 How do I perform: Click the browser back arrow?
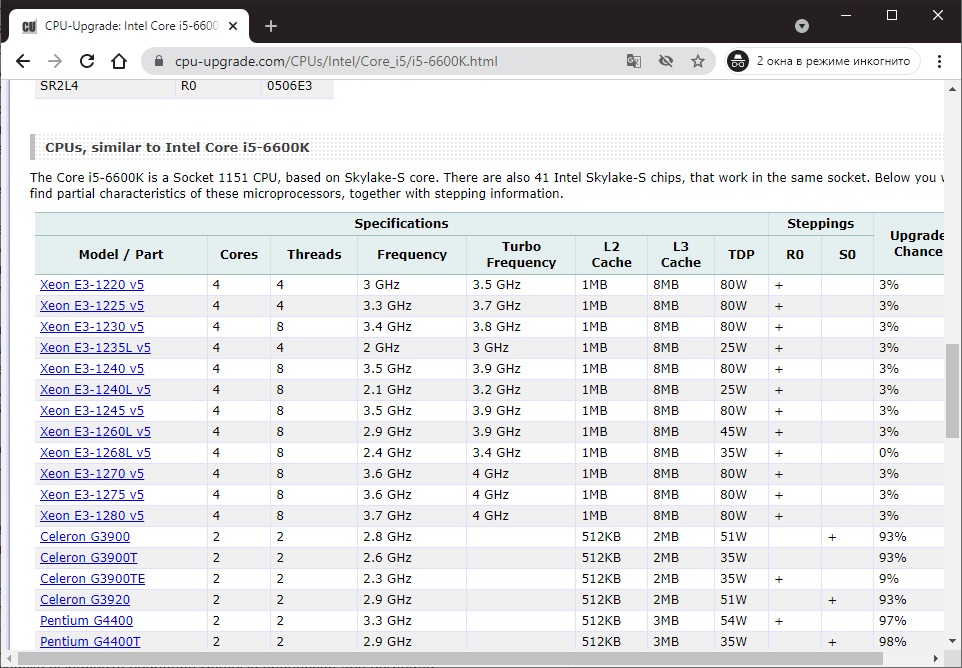(x=23, y=61)
